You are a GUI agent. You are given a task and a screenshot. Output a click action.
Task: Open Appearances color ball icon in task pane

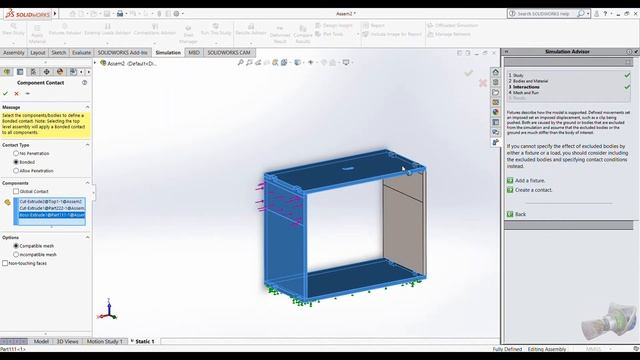(x=496, y=112)
